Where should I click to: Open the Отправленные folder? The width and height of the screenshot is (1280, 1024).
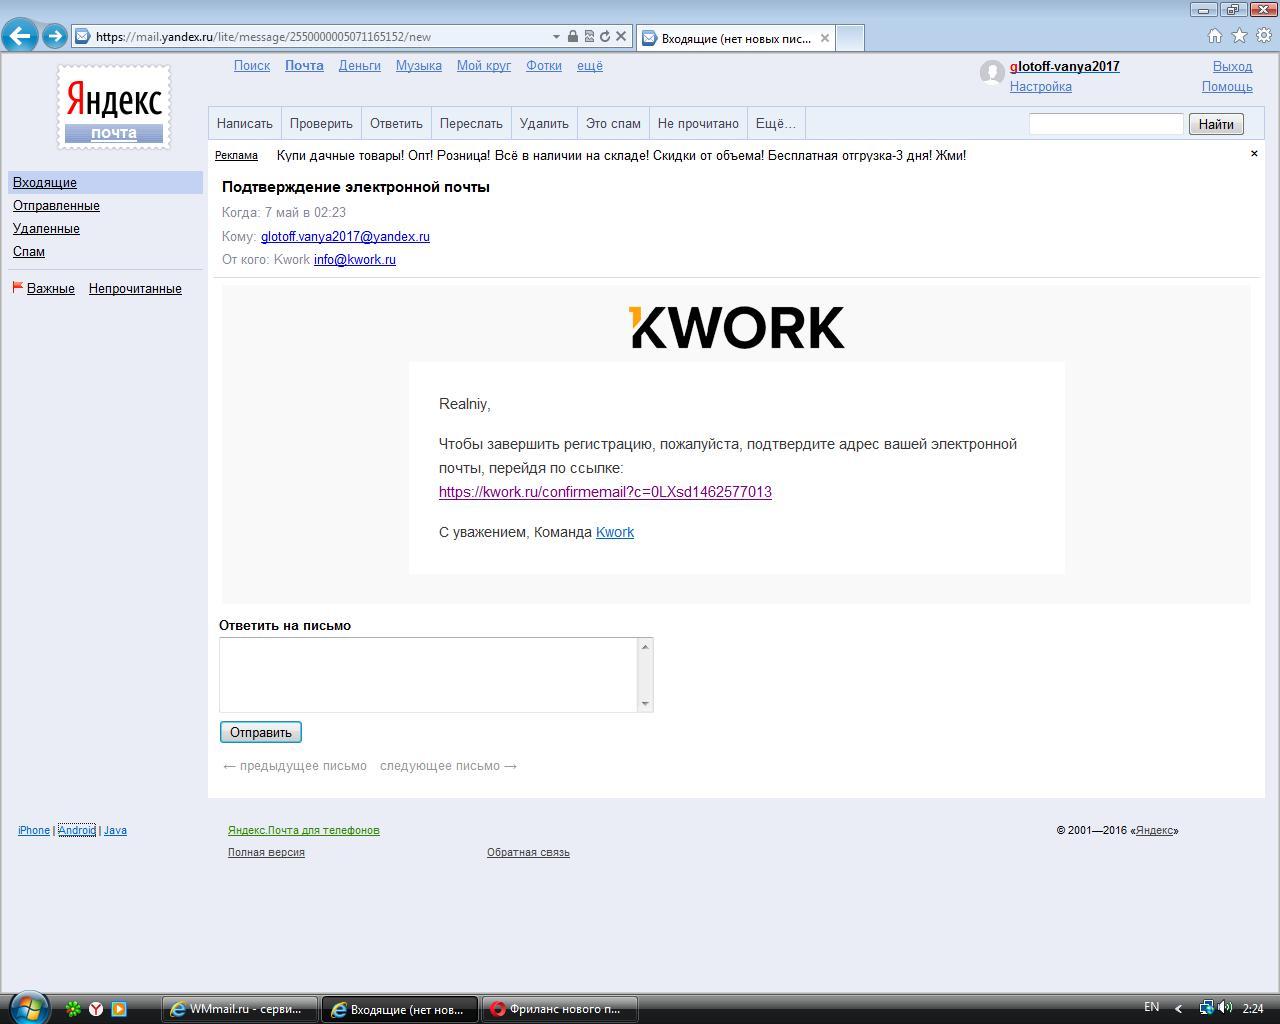coord(56,205)
